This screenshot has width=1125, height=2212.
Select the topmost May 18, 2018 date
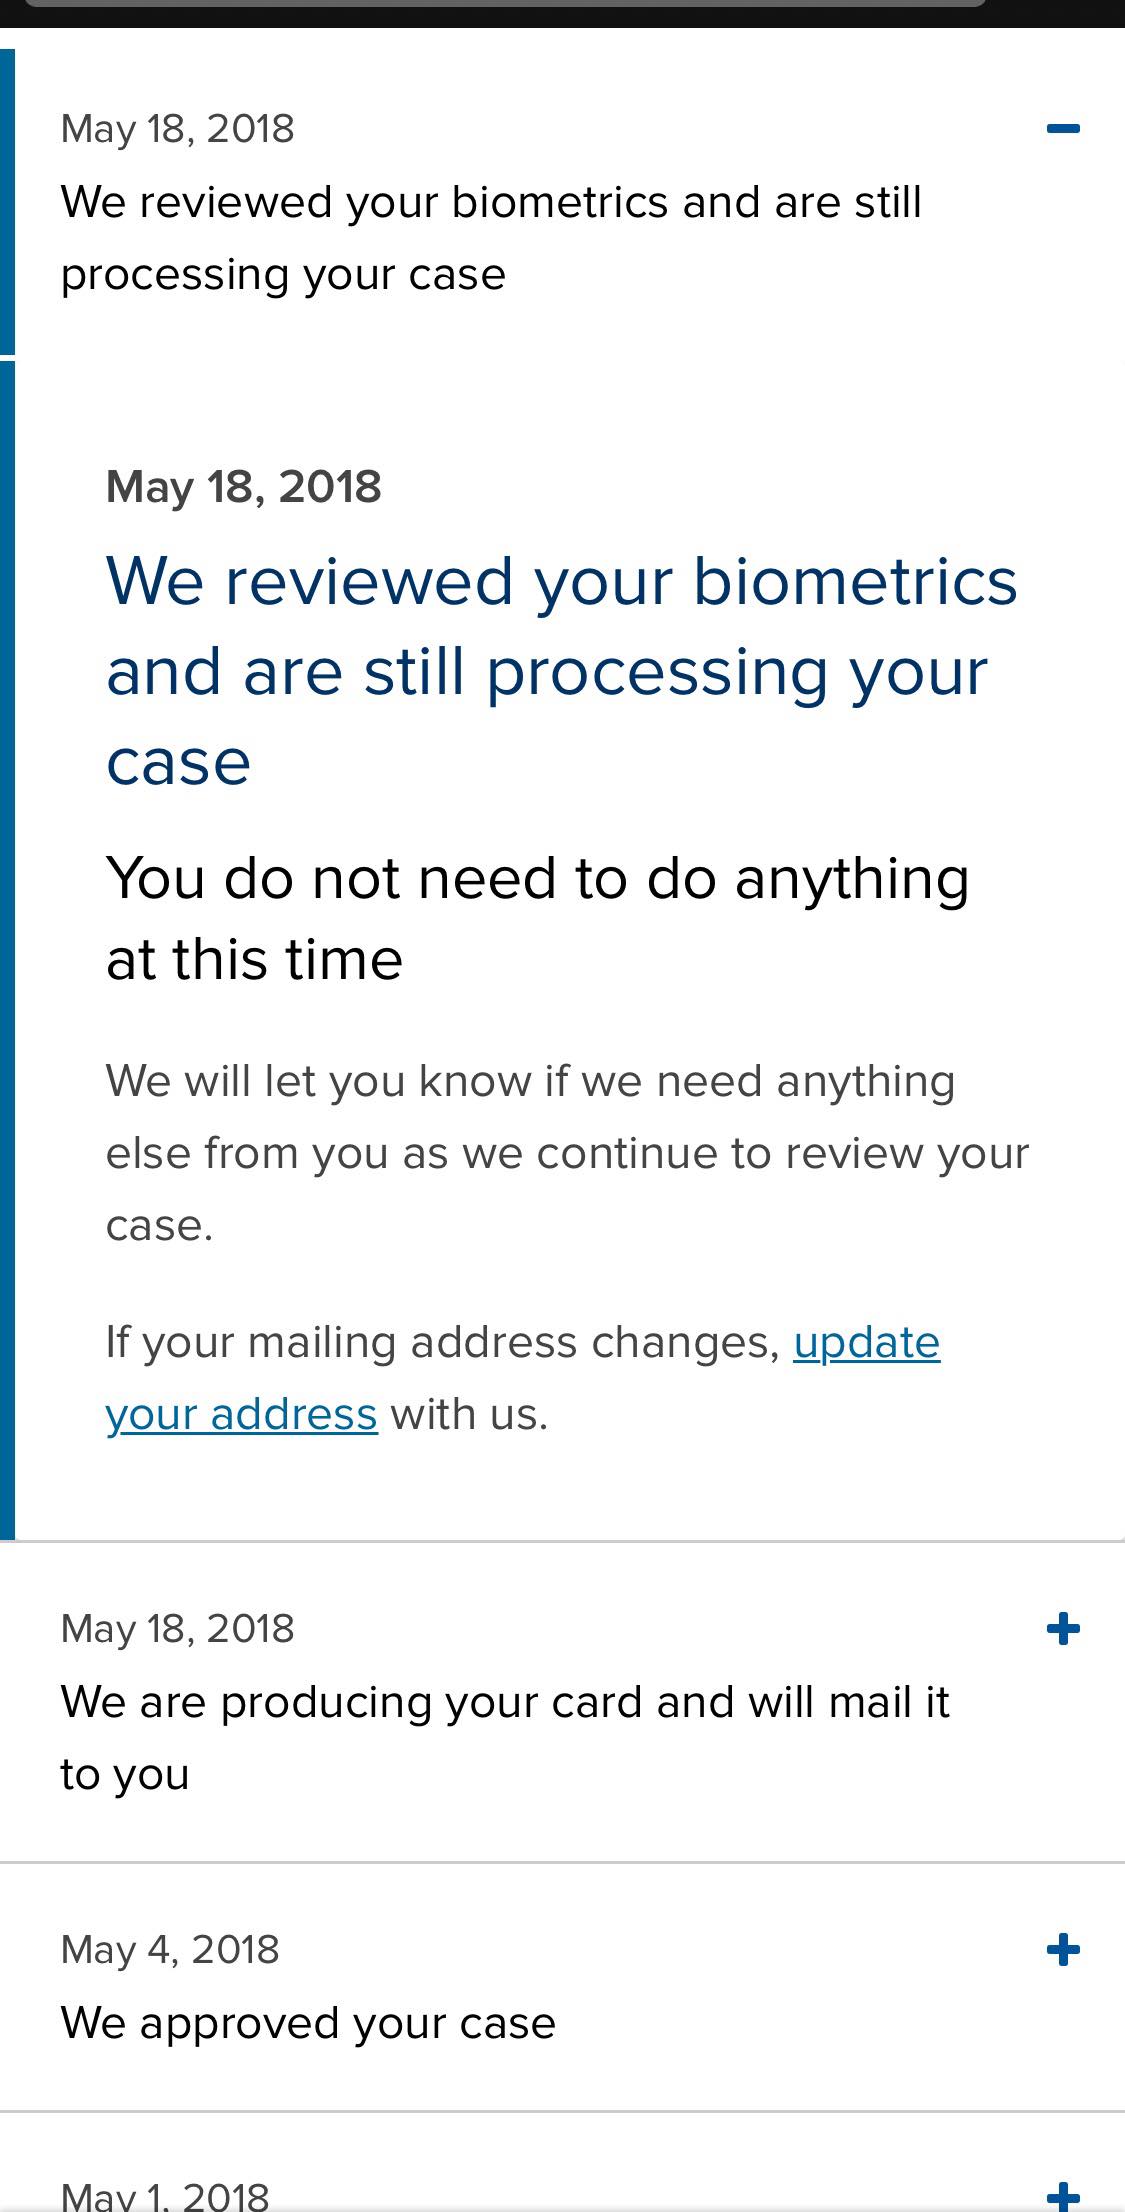pyautogui.click(x=177, y=128)
